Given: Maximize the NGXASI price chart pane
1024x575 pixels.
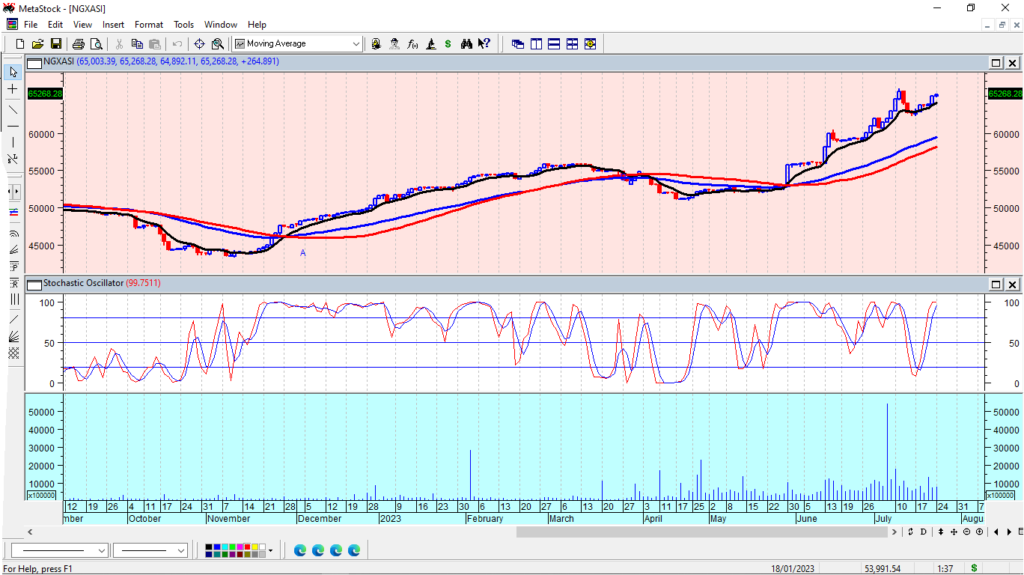Looking at the screenshot, I should point(996,63).
